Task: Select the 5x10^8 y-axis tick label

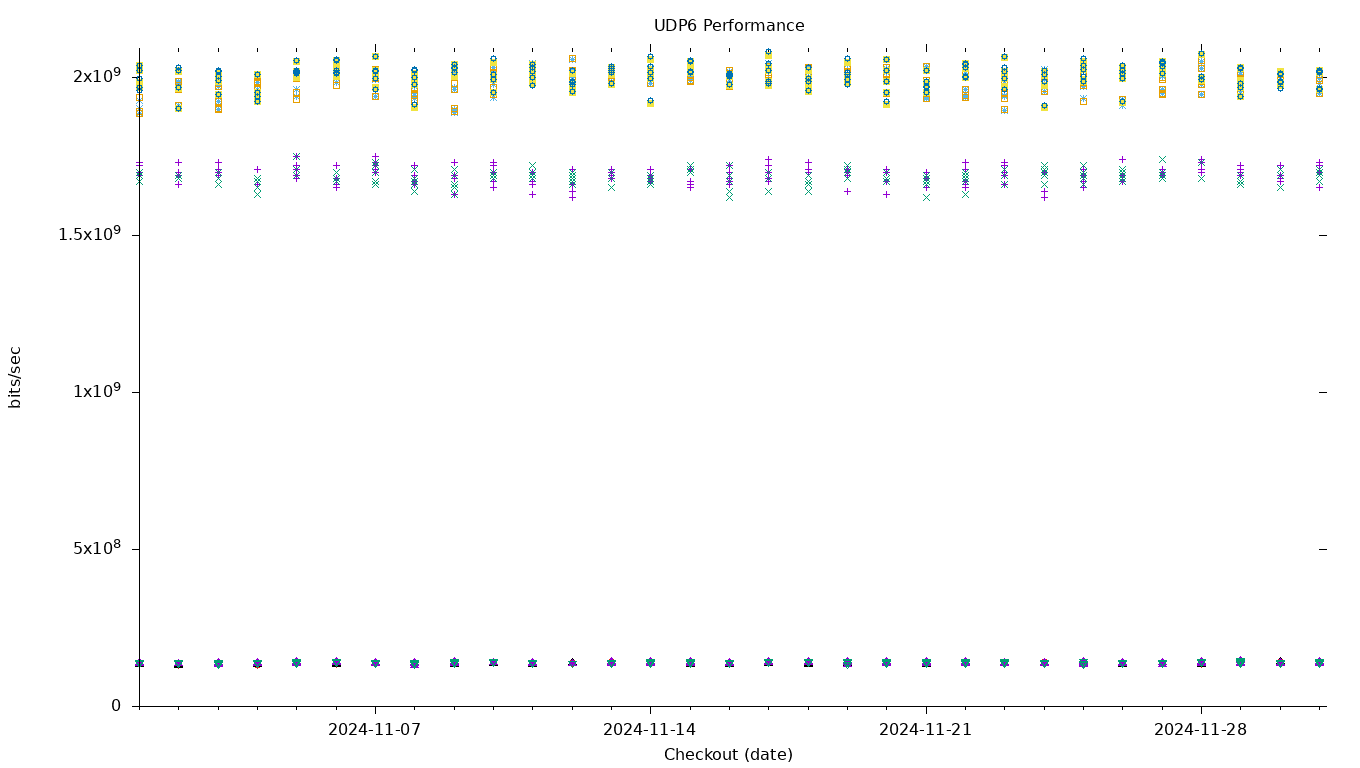Action: click(96, 547)
